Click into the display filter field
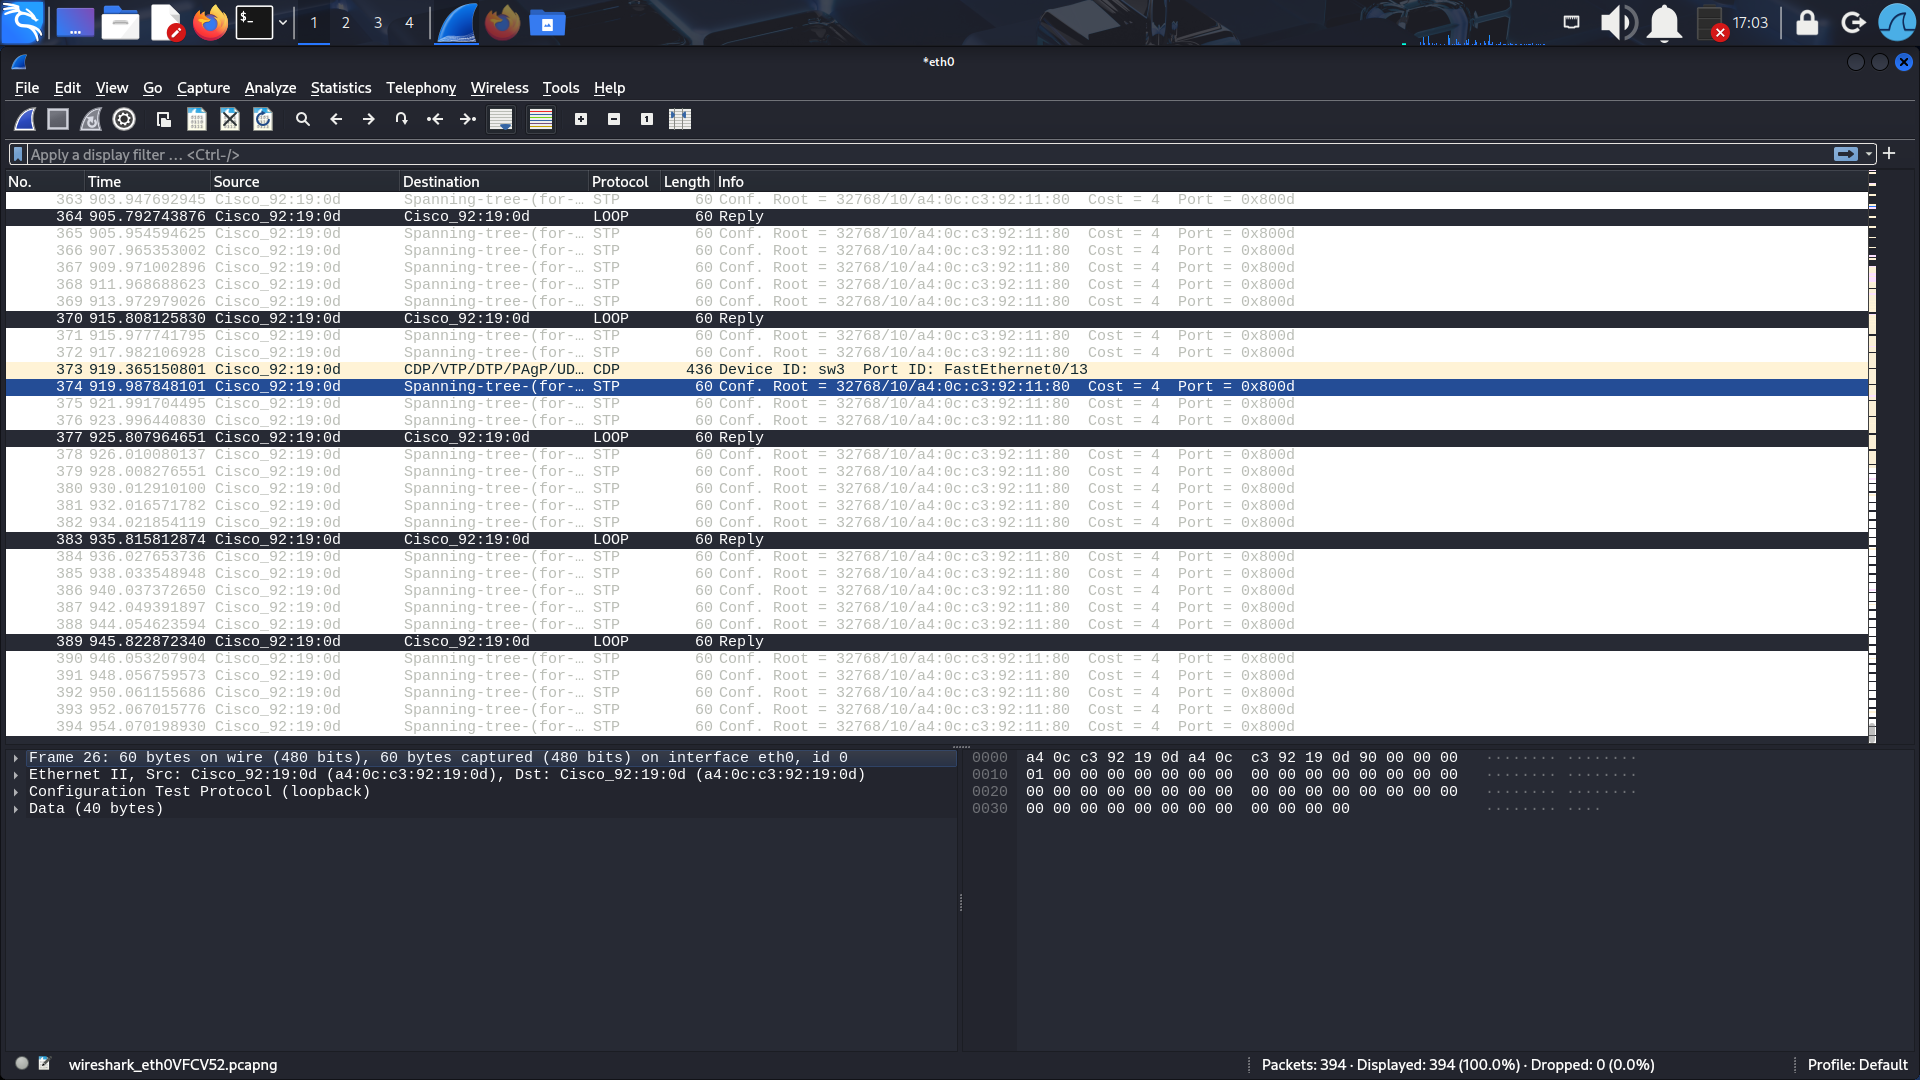 coord(930,154)
